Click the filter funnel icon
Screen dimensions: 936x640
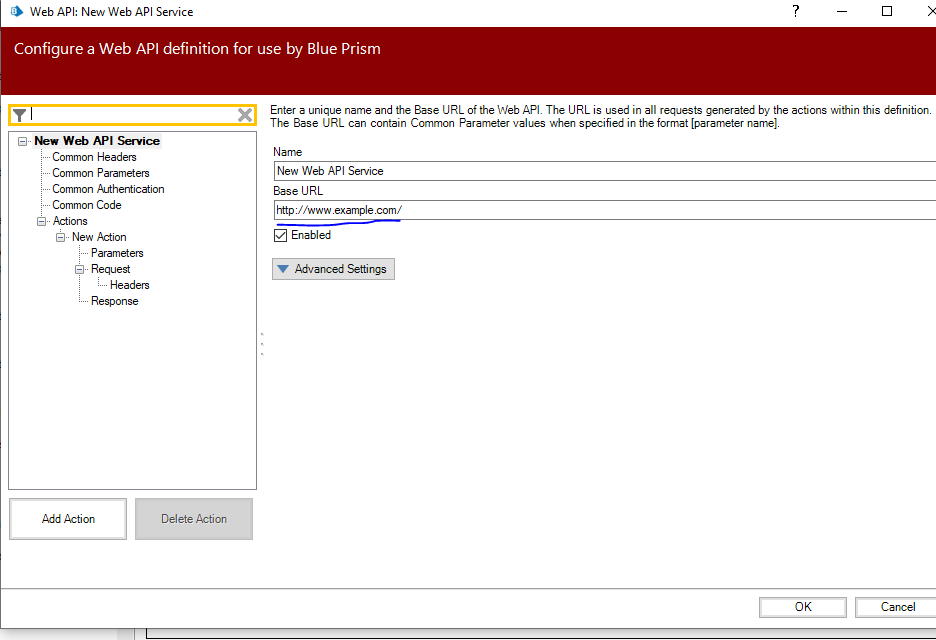point(20,115)
